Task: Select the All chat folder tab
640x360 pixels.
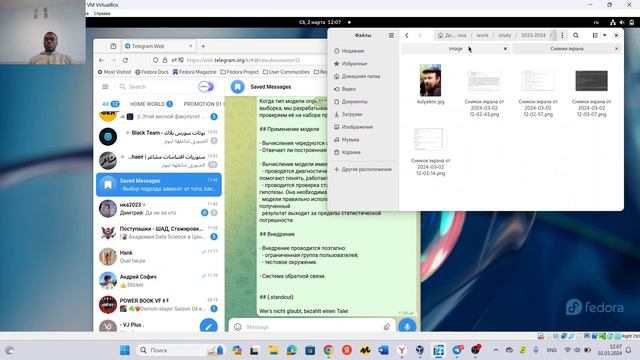Action: click(110, 104)
